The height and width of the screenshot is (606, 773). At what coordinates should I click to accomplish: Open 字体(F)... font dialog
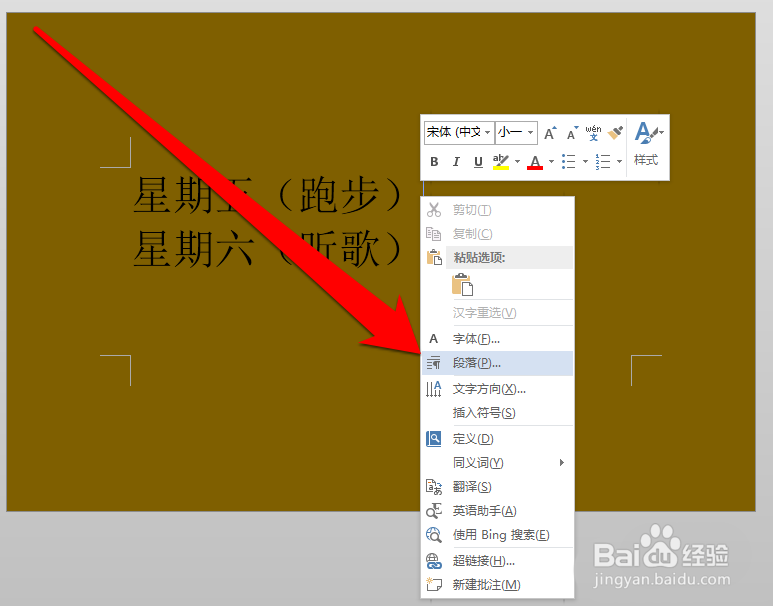pos(498,339)
